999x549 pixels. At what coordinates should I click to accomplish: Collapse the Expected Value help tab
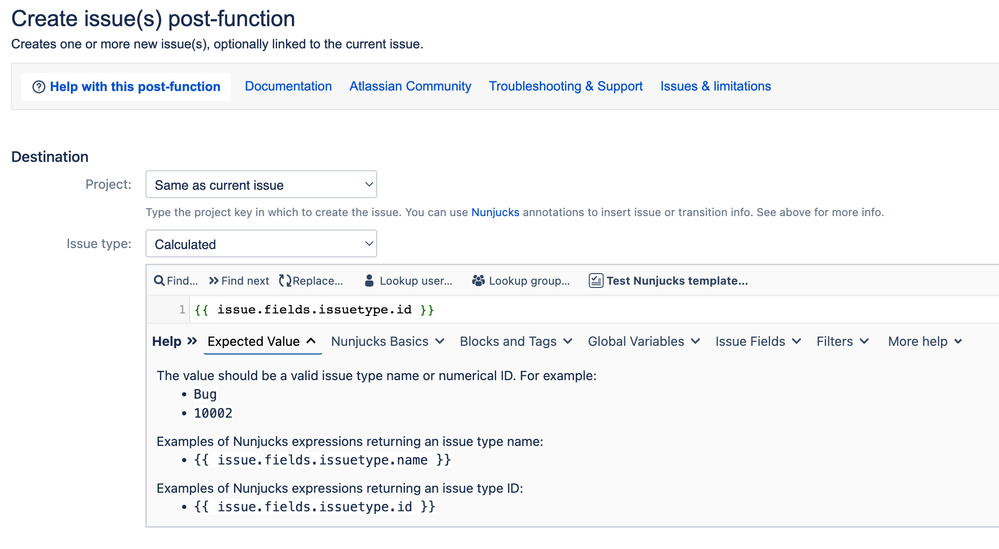point(262,341)
